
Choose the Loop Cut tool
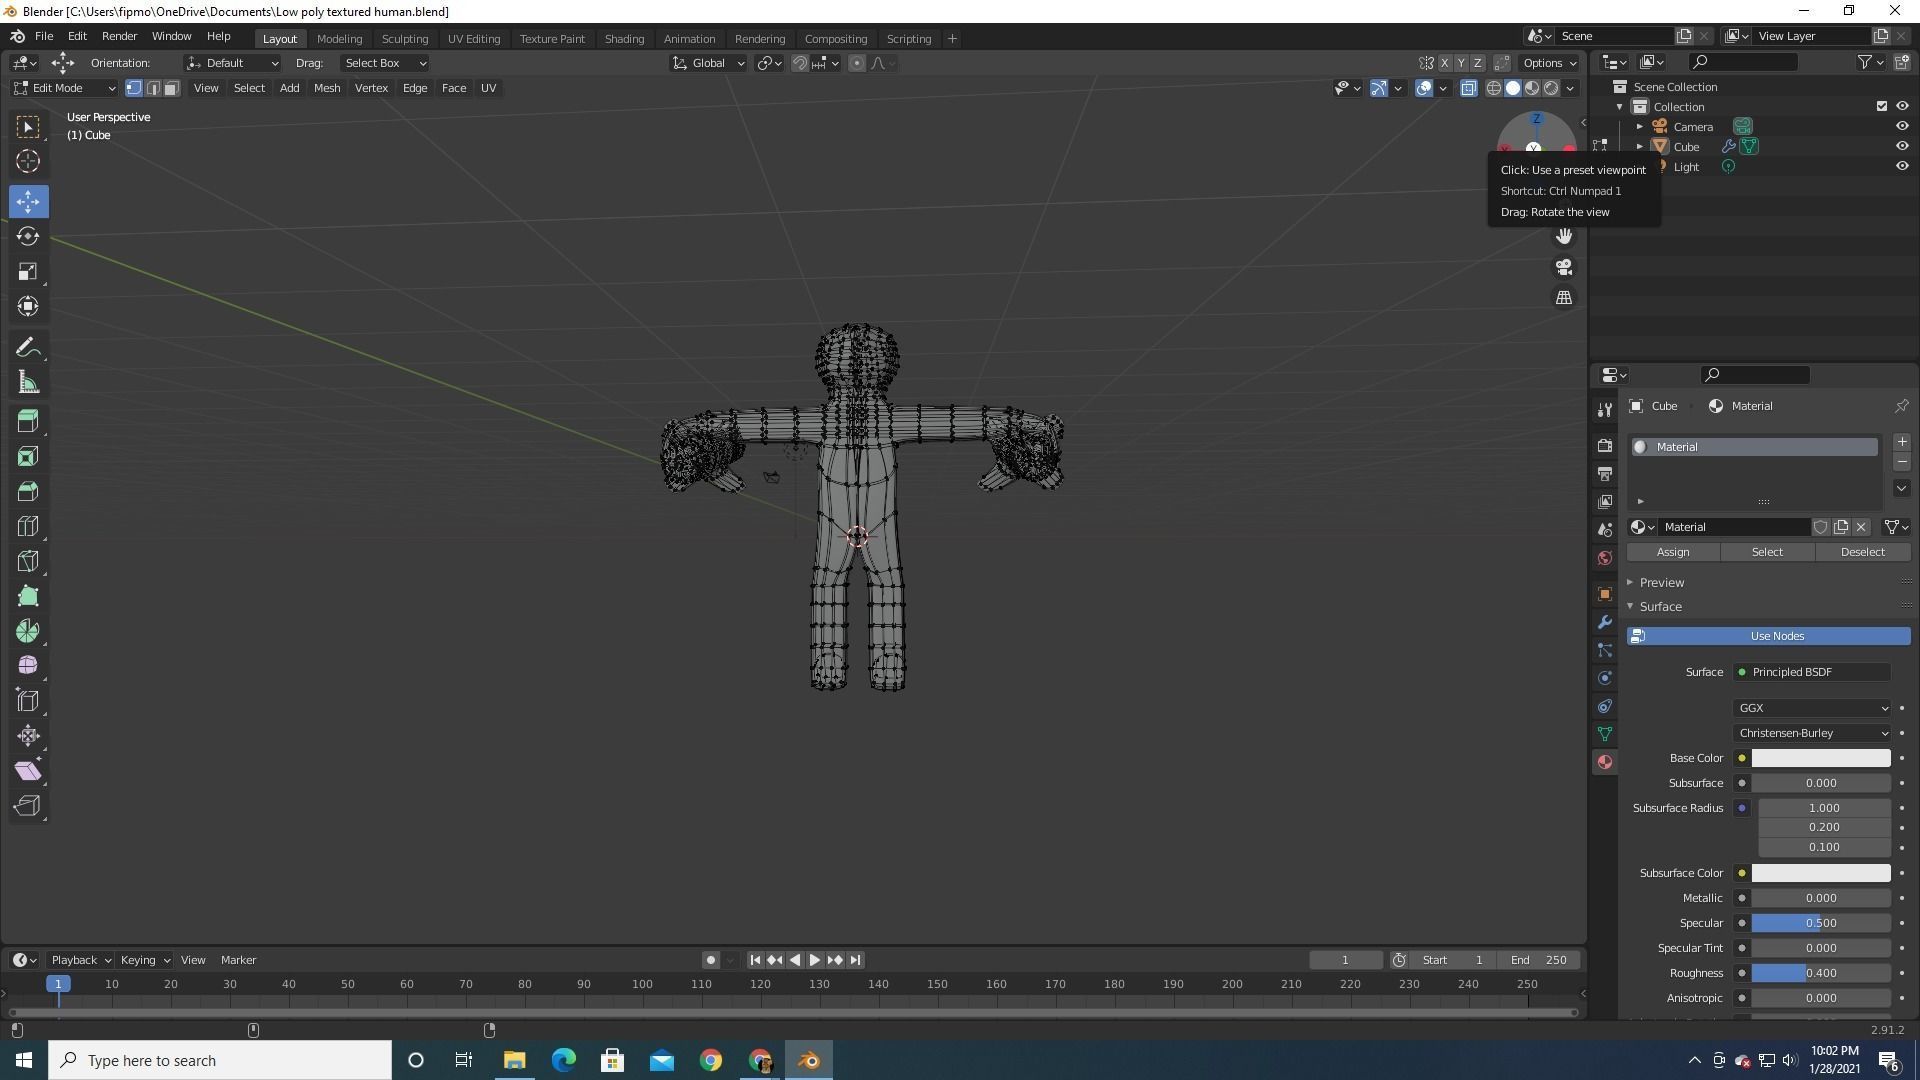28,526
